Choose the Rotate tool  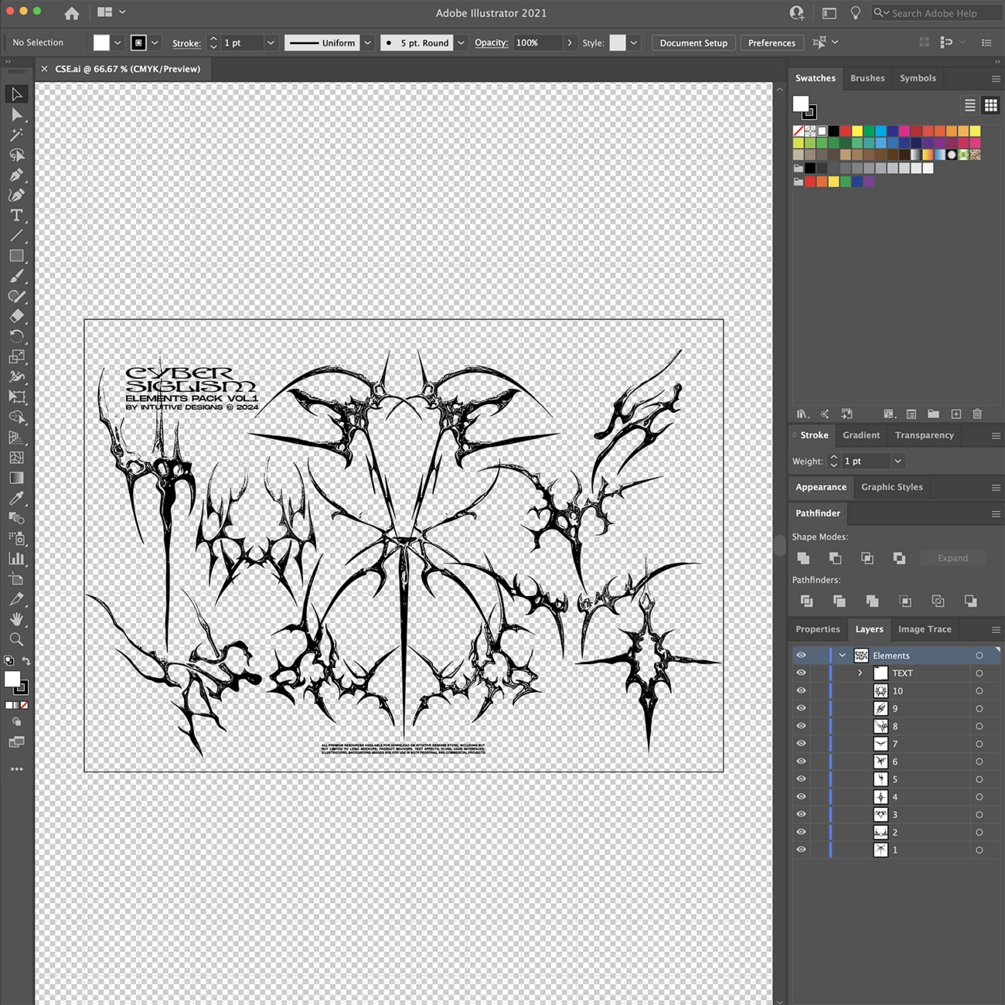pyautogui.click(x=17, y=336)
